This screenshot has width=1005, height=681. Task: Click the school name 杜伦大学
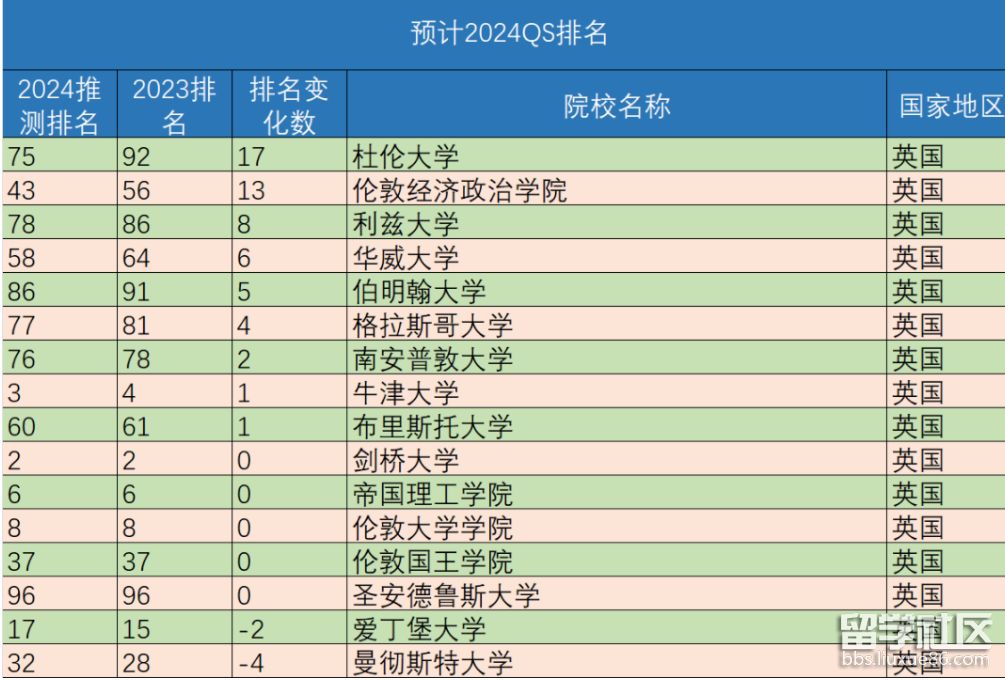(x=406, y=156)
